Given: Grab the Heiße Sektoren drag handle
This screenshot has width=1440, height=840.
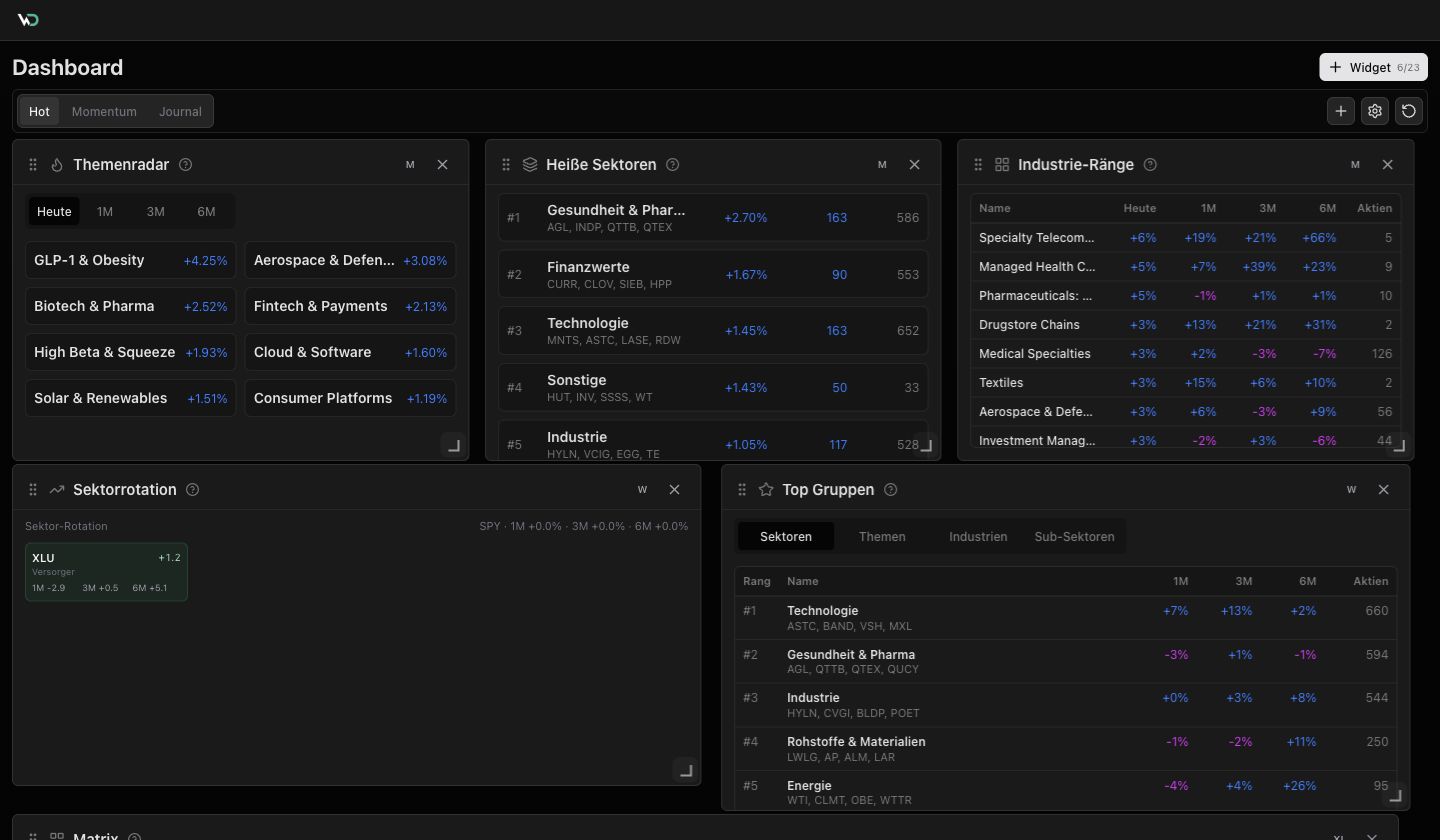Looking at the screenshot, I should (506, 164).
